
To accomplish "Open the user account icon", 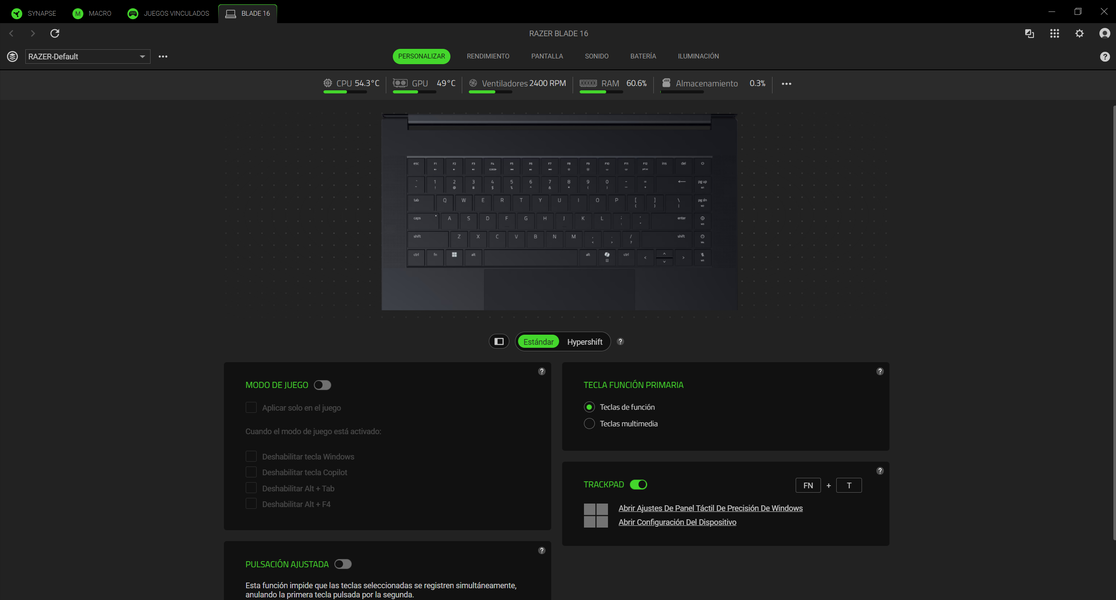I will click(1104, 33).
